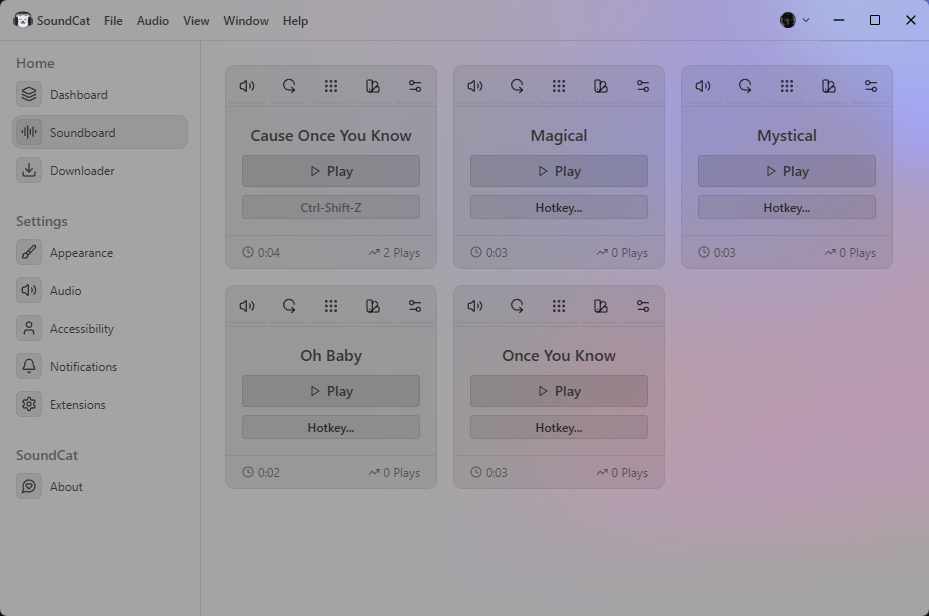Open the settings sliders icon on Once You Know card
The height and width of the screenshot is (616, 929).
click(x=643, y=306)
